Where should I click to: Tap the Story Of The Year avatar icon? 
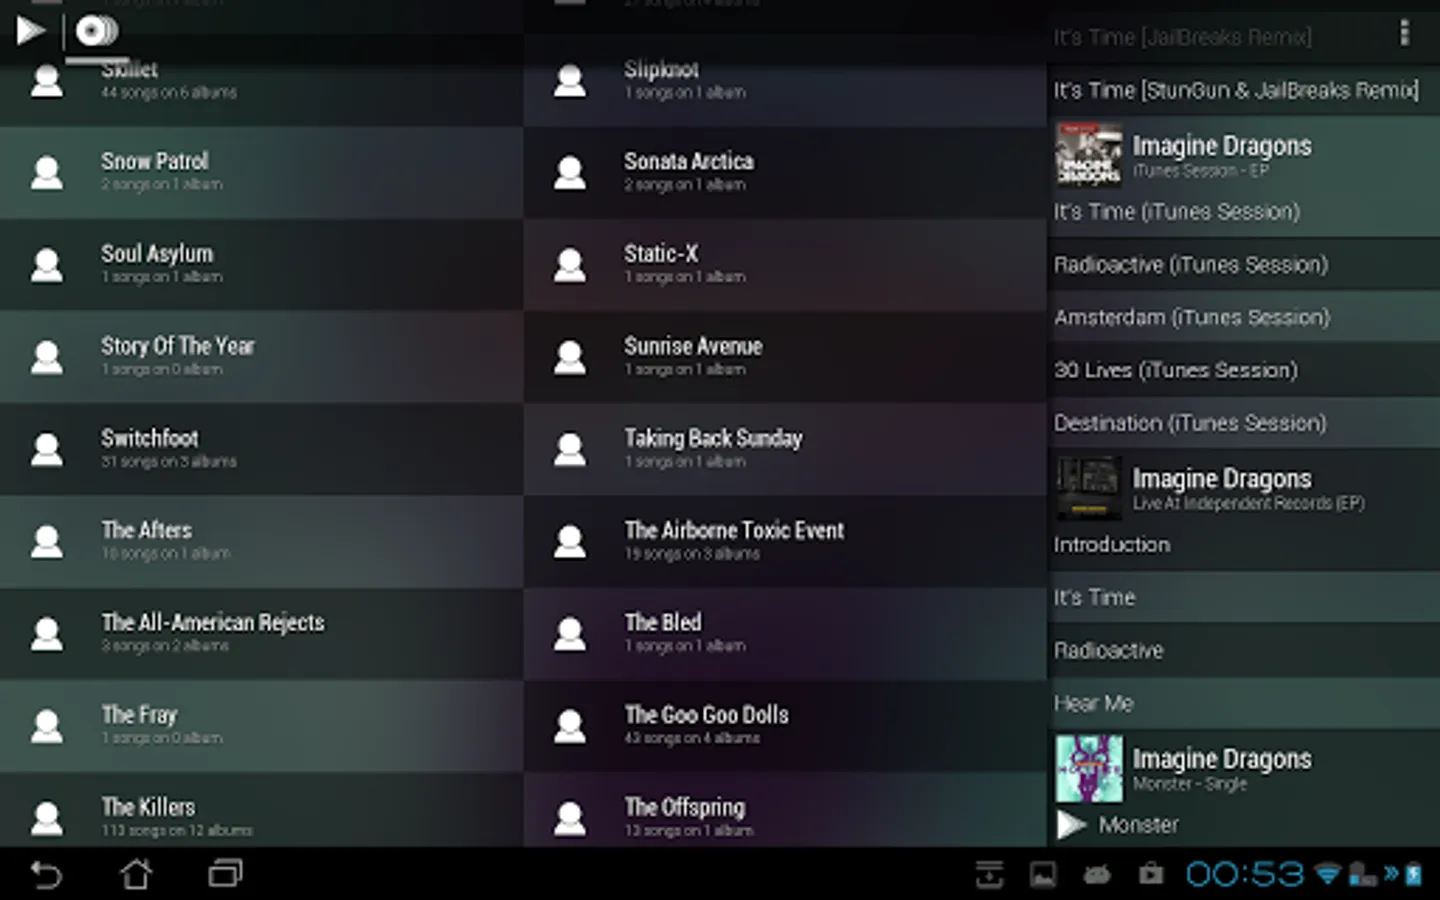point(46,357)
